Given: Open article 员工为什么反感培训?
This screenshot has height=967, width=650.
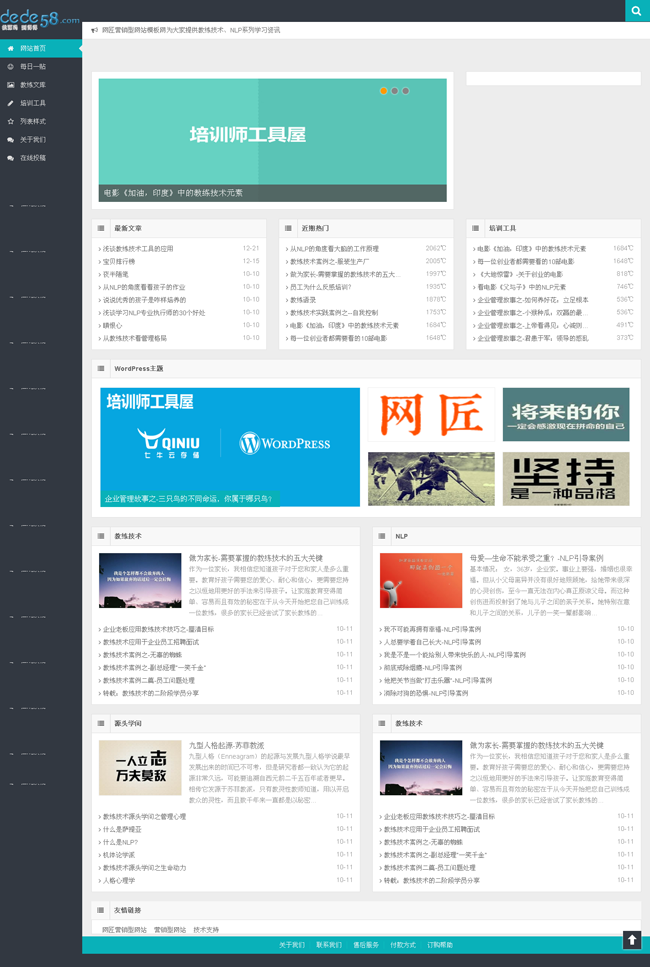Looking at the screenshot, I should point(321,287).
